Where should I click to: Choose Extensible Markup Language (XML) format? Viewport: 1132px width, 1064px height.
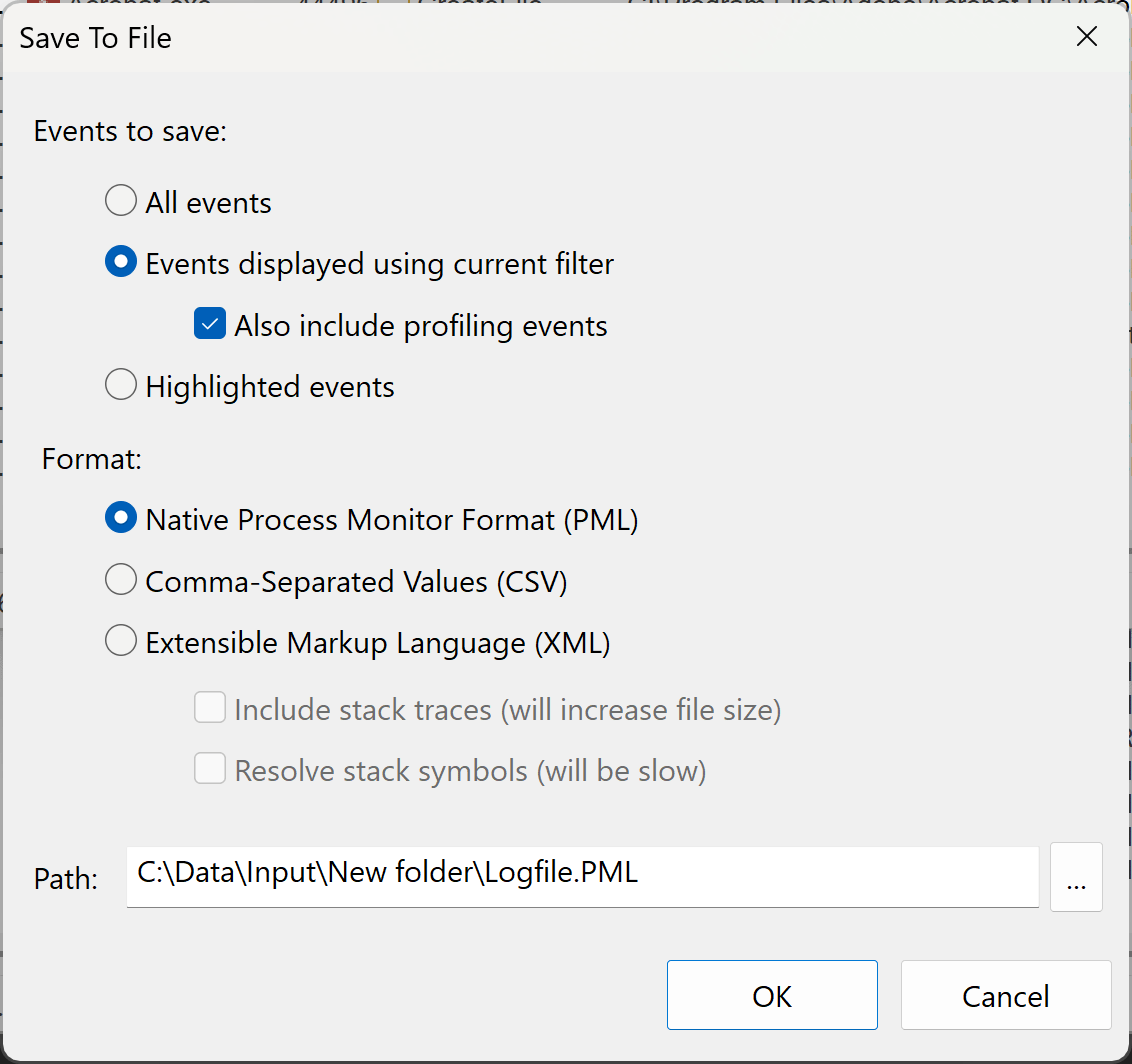[120, 640]
